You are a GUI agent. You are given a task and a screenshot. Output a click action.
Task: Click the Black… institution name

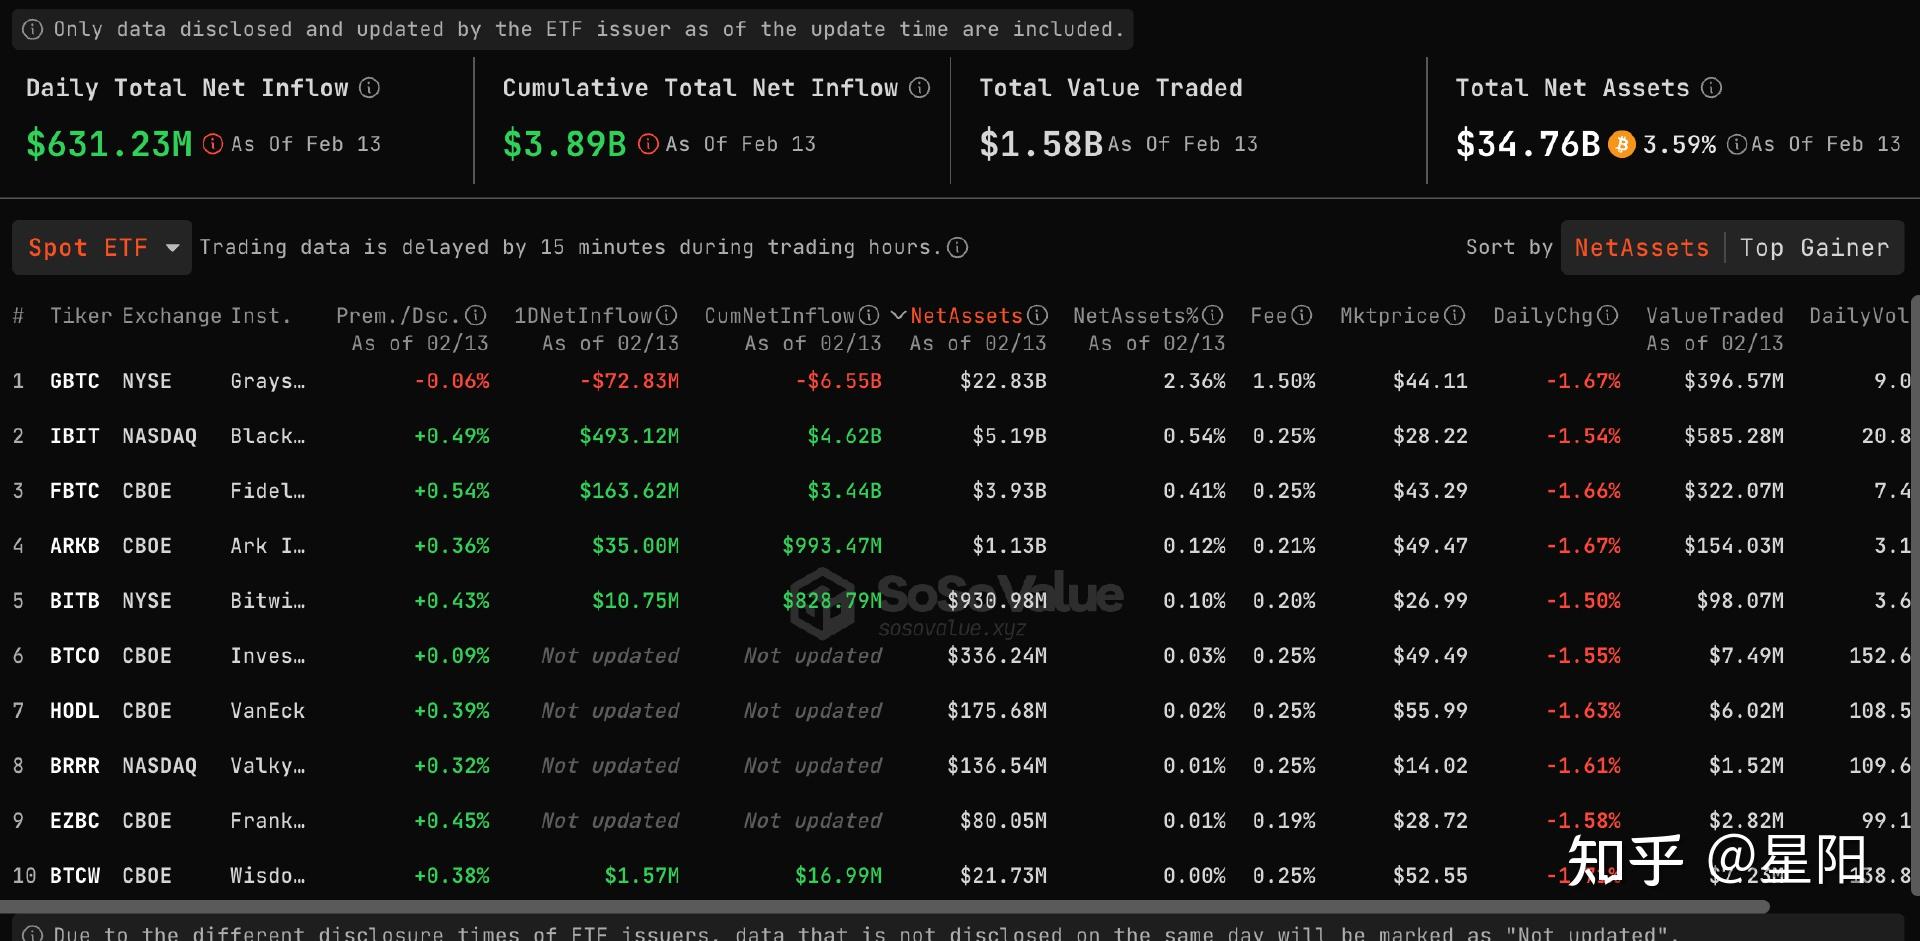268,436
